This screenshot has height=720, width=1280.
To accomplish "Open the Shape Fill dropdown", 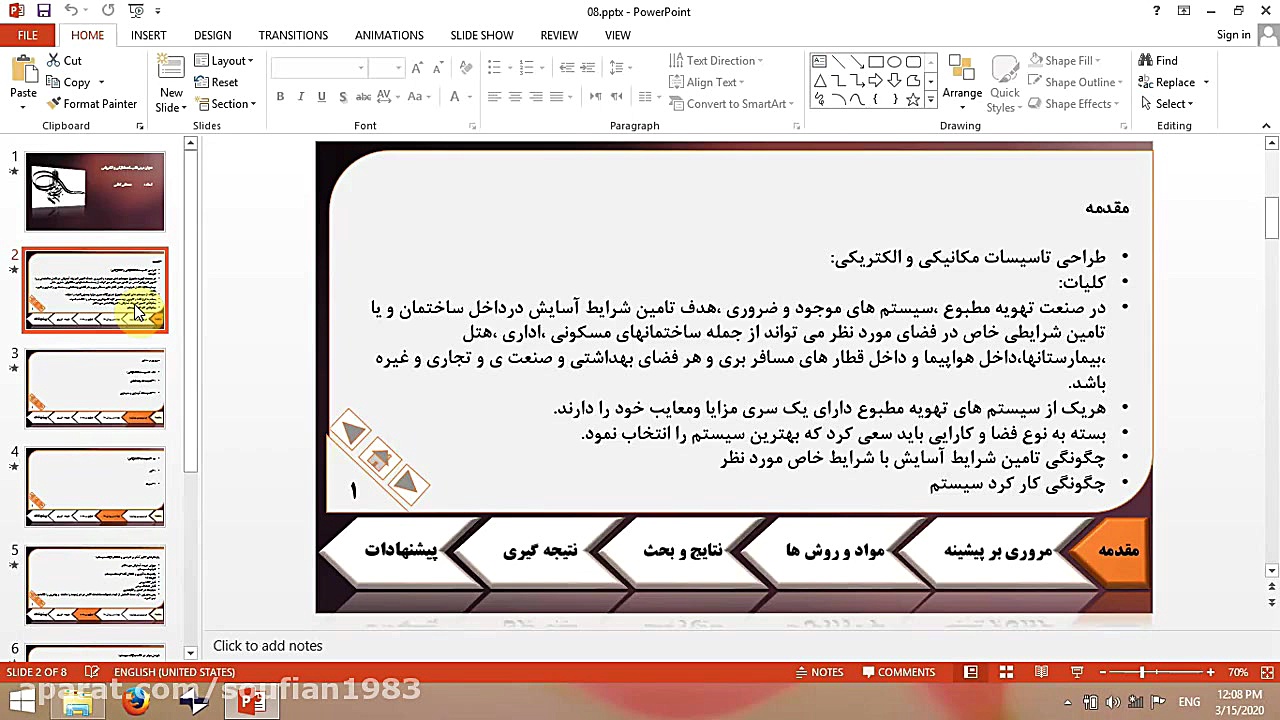I will tap(1065, 61).
